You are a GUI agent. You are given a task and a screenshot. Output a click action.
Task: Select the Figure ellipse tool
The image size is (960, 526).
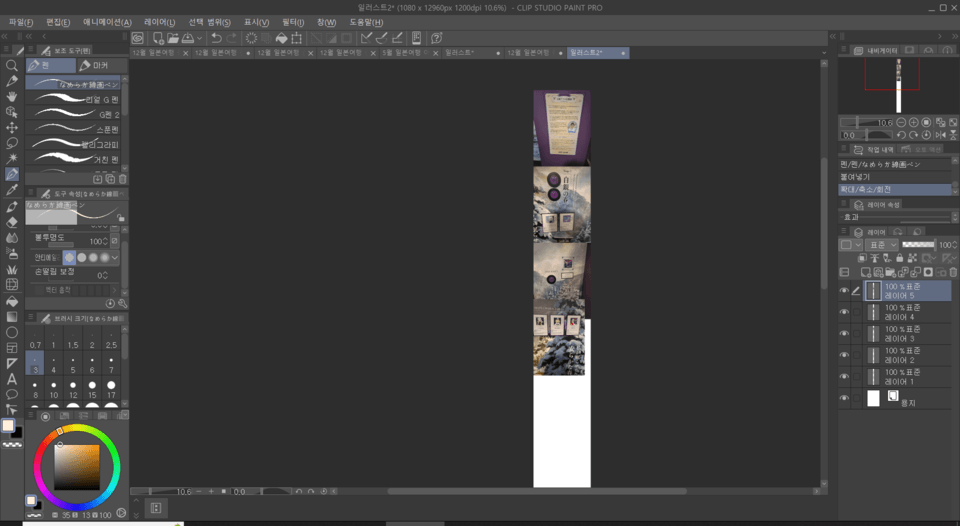(x=11, y=332)
